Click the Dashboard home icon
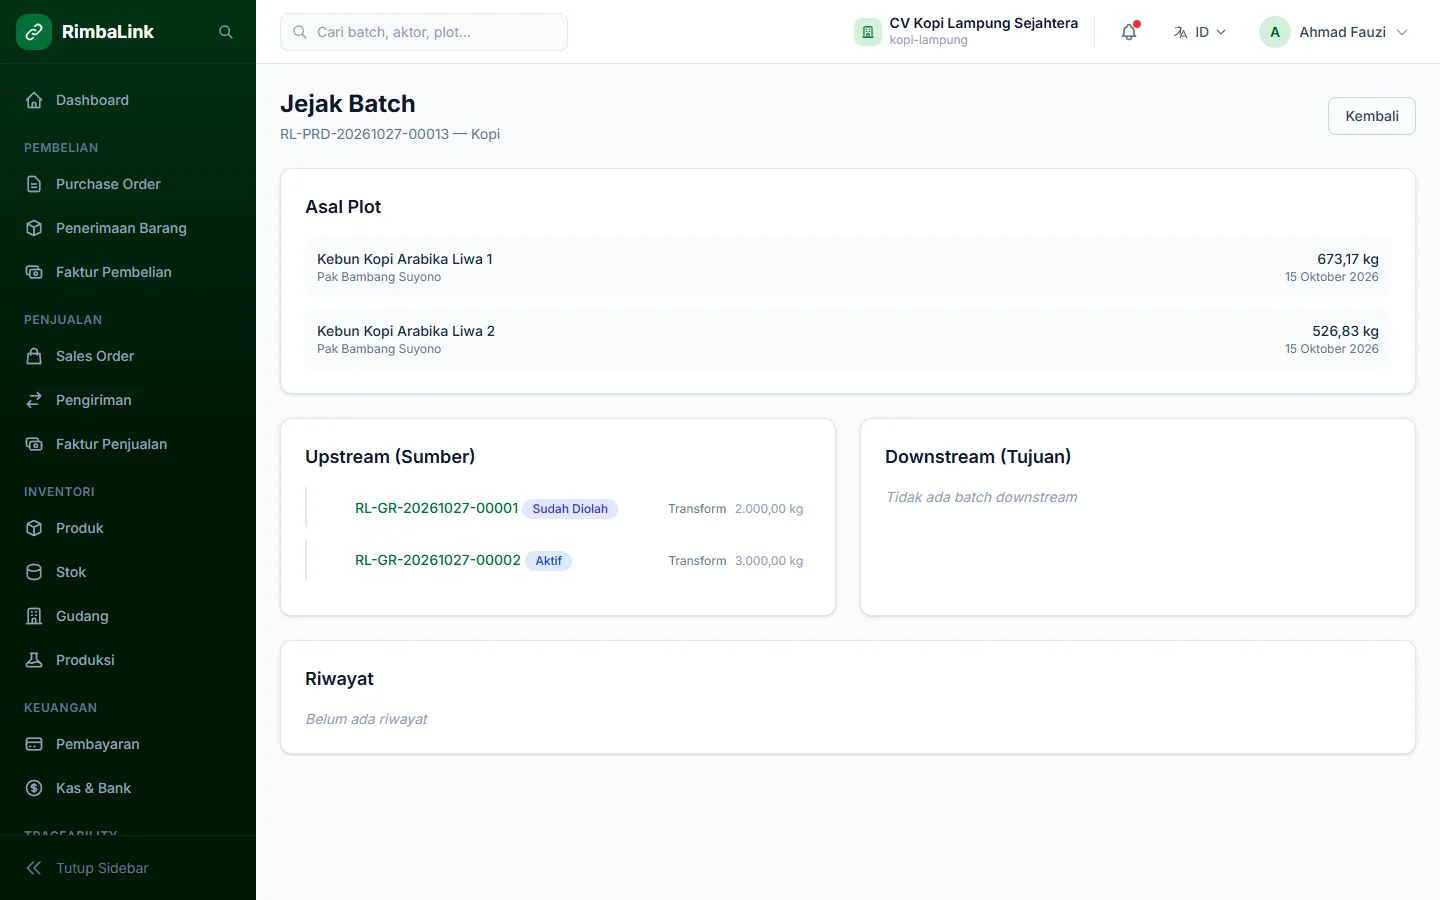The image size is (1440, 900). (34, 100)
